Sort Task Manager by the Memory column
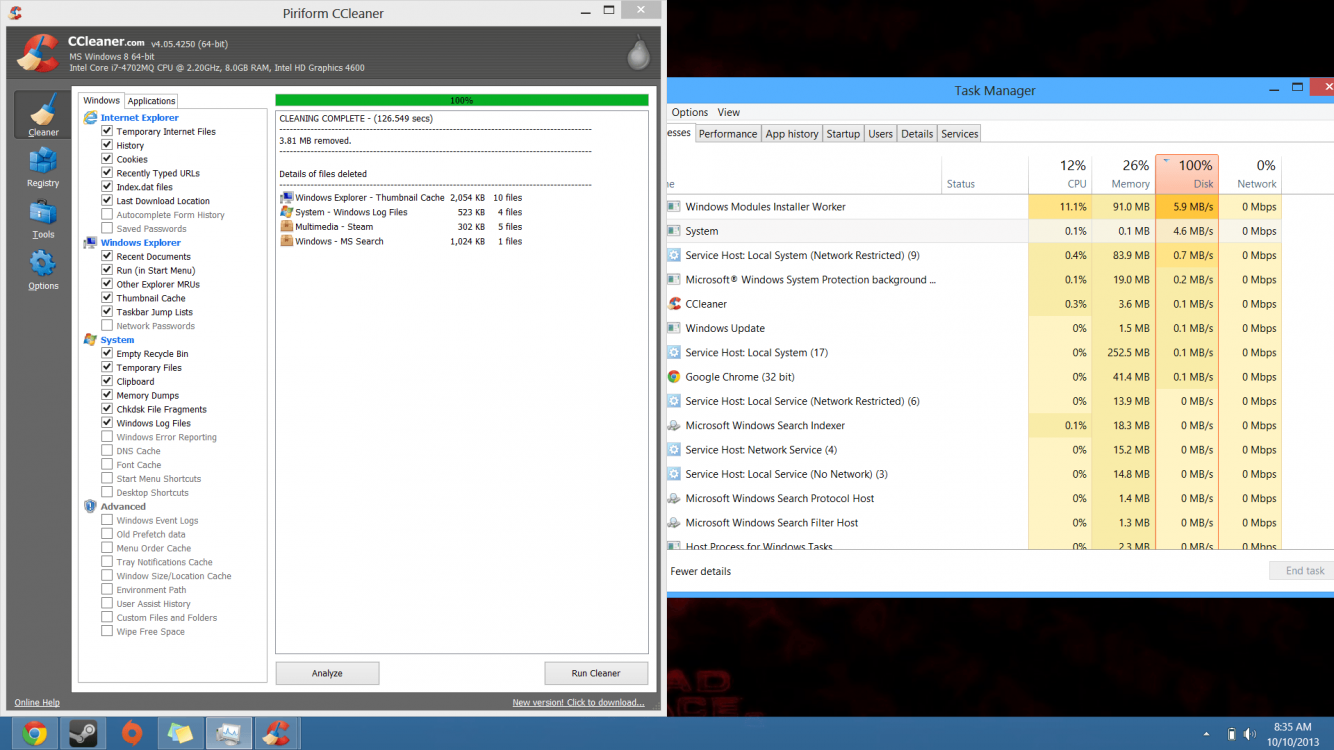The width and height of the screenshot is (1334, 750). [x=1122, y=174]
